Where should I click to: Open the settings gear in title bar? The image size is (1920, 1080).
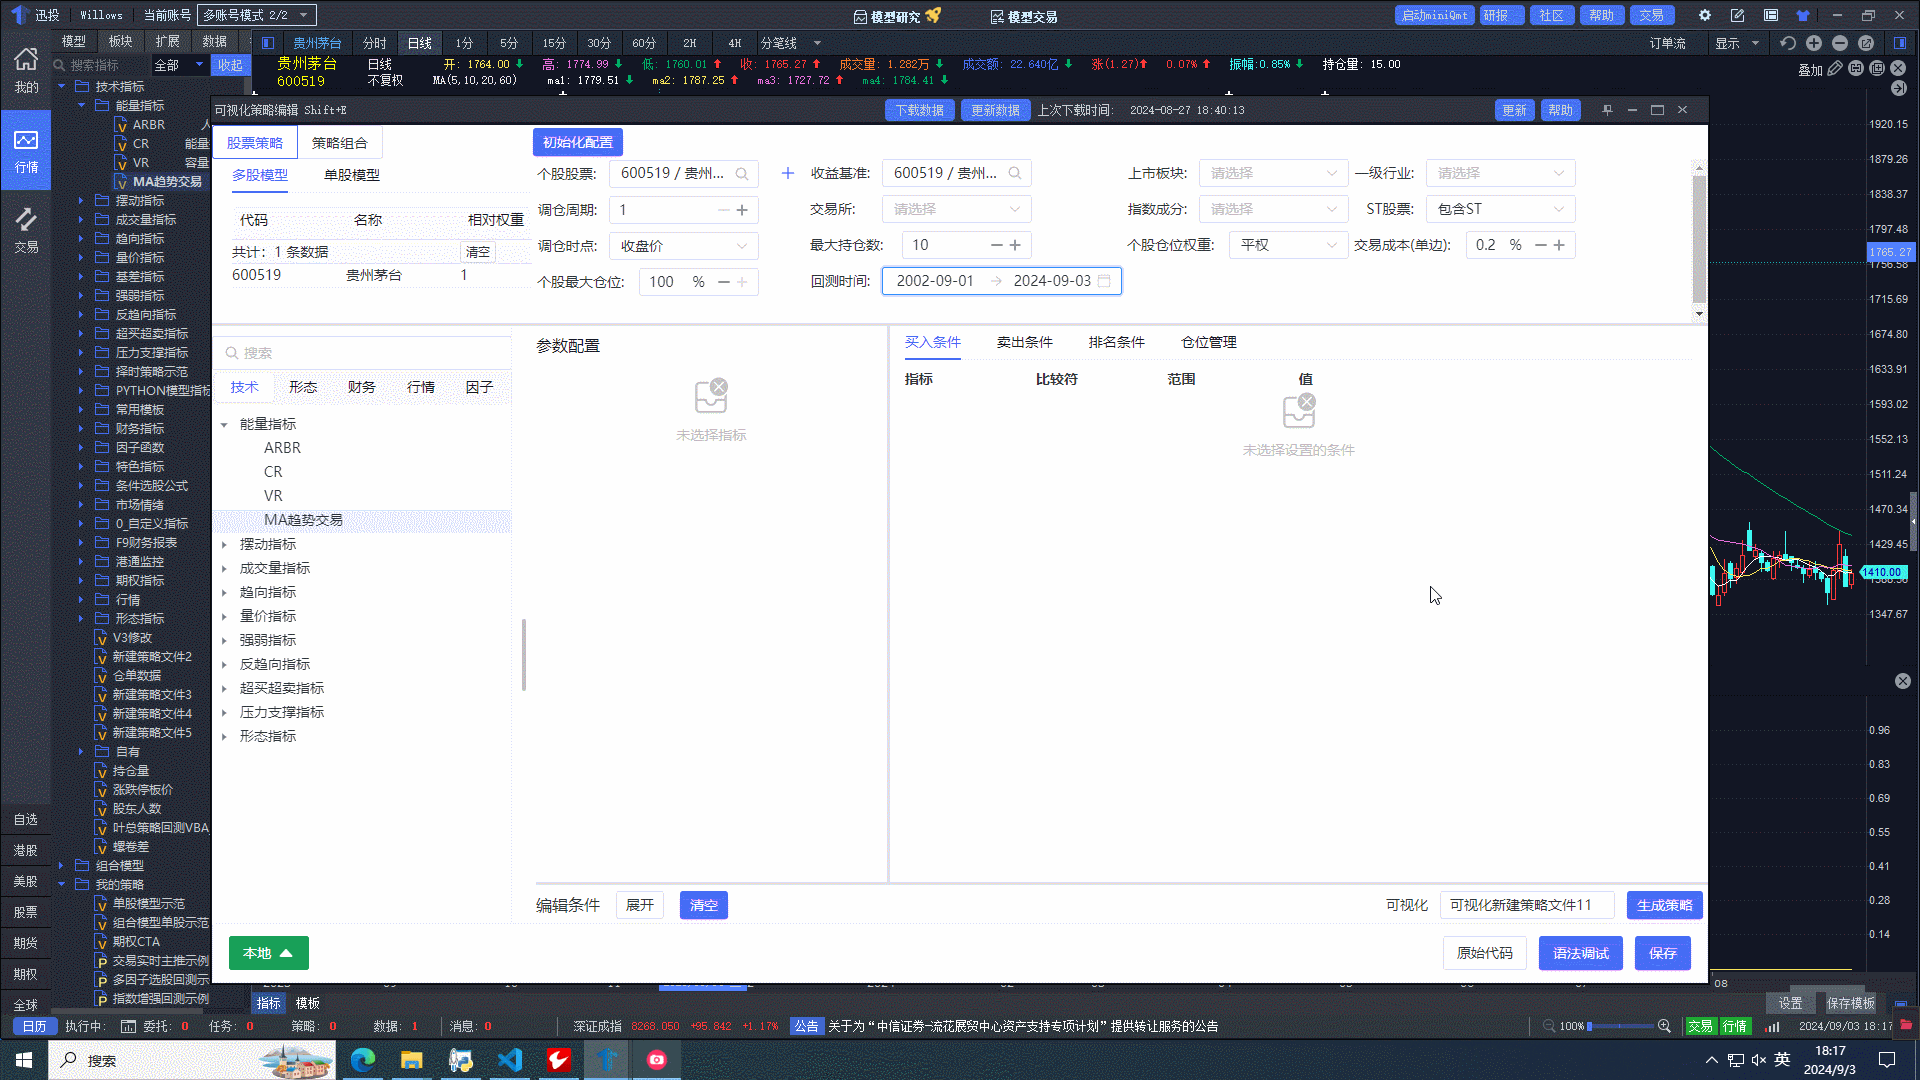click(1705, 15)
